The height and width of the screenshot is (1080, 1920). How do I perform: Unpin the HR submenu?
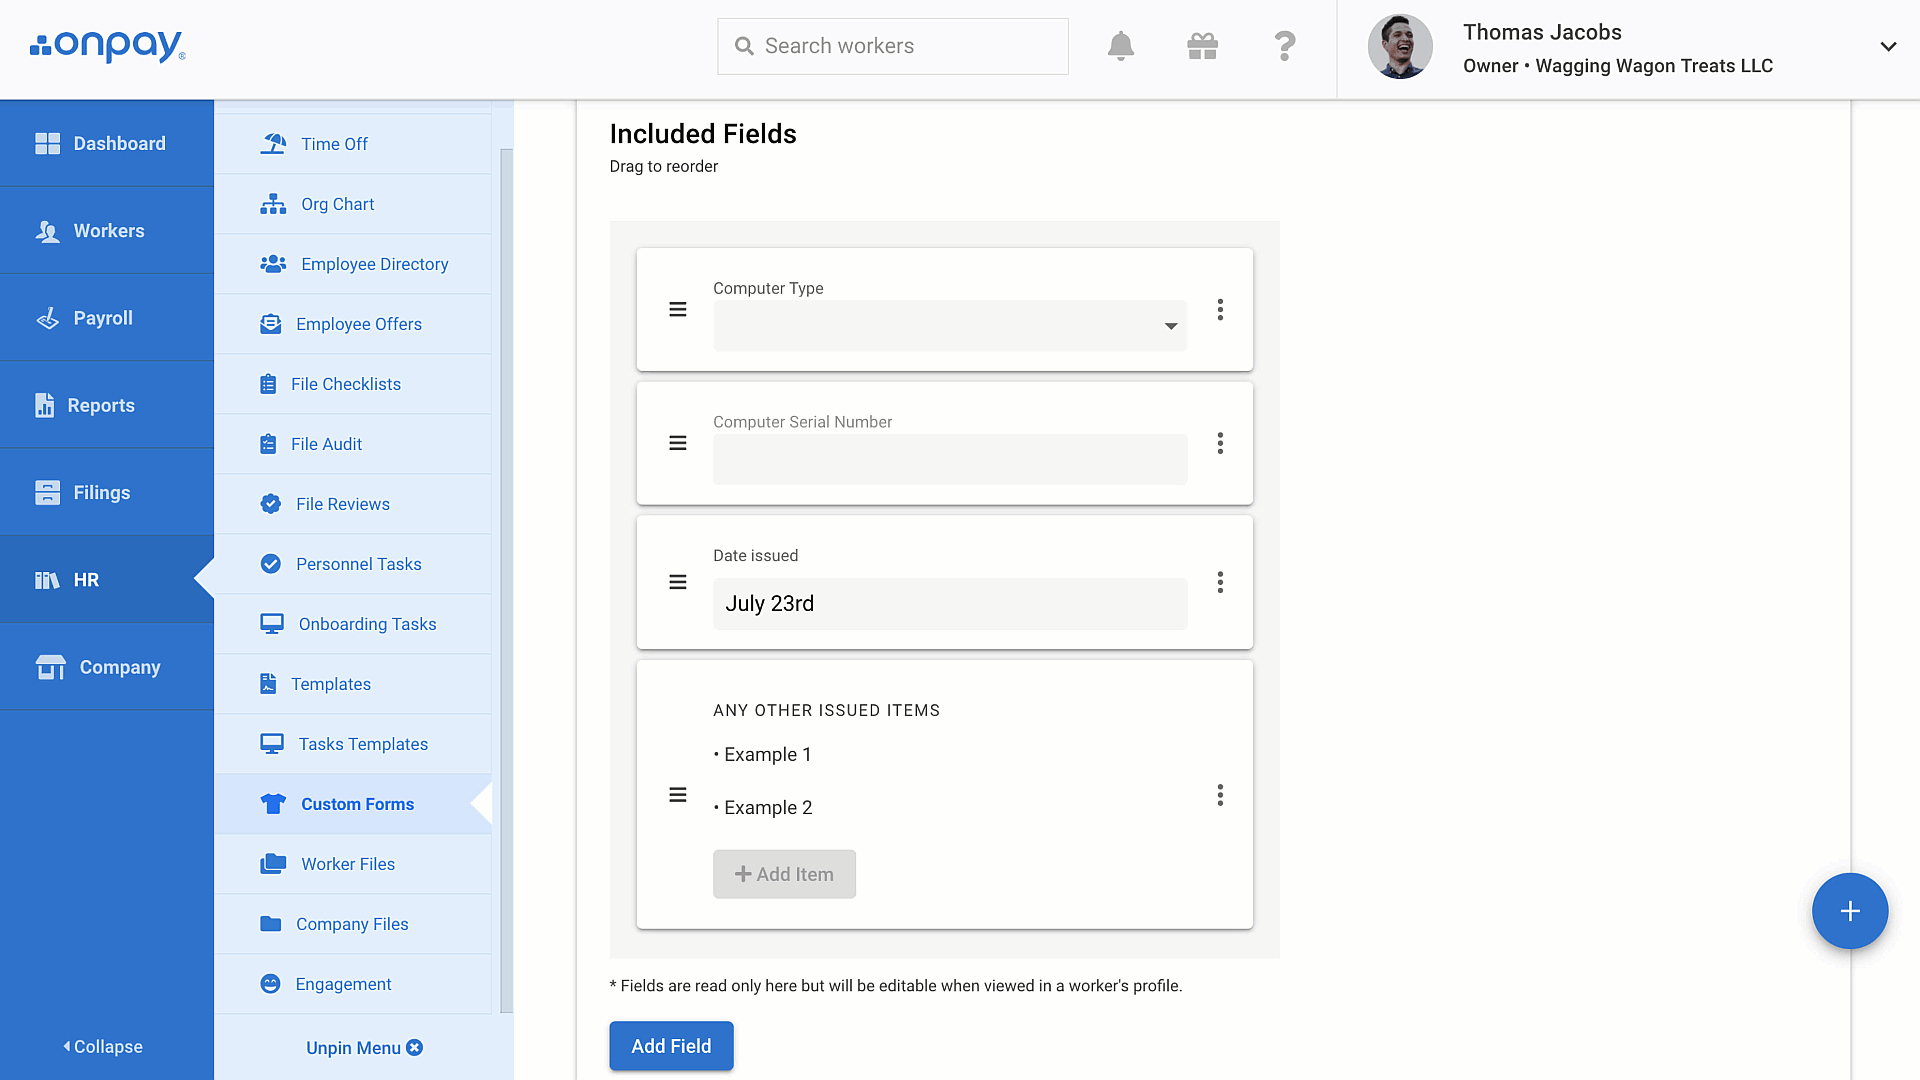[364, 1048]
